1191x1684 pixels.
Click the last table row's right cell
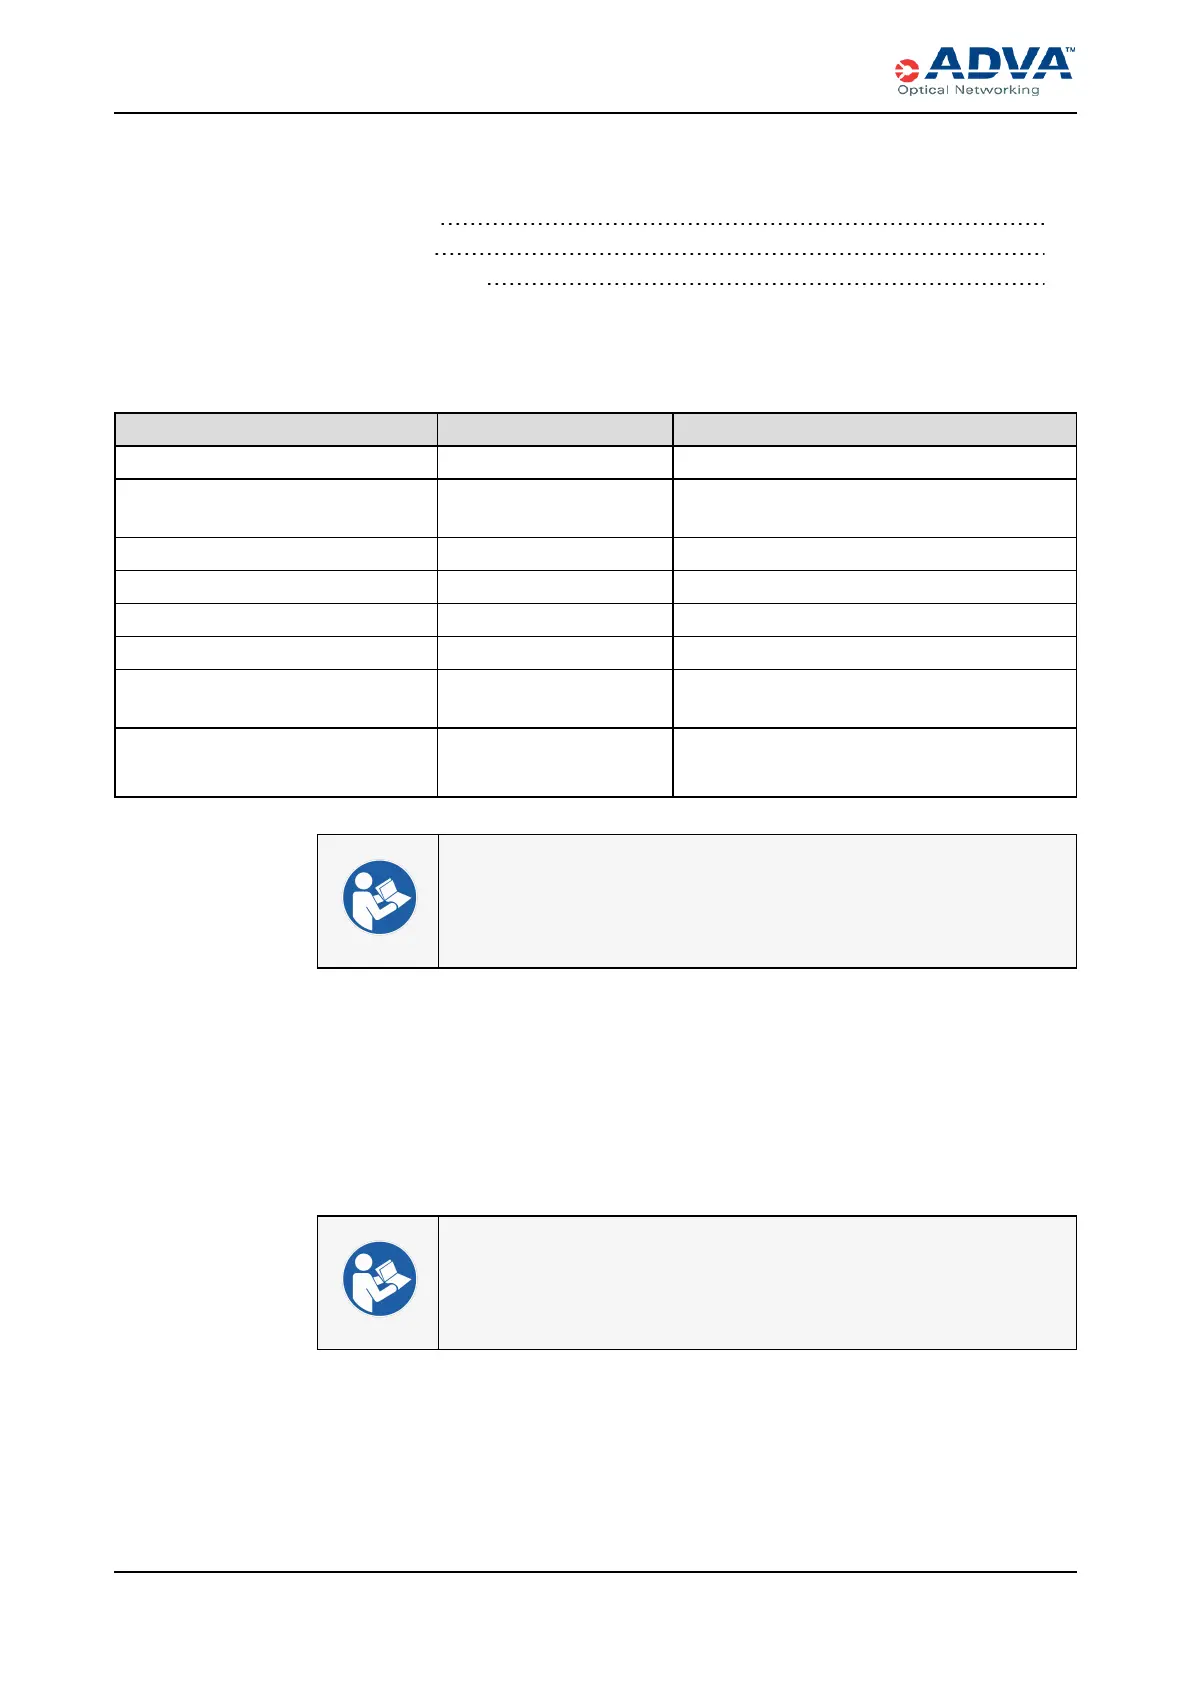point(874,762)
